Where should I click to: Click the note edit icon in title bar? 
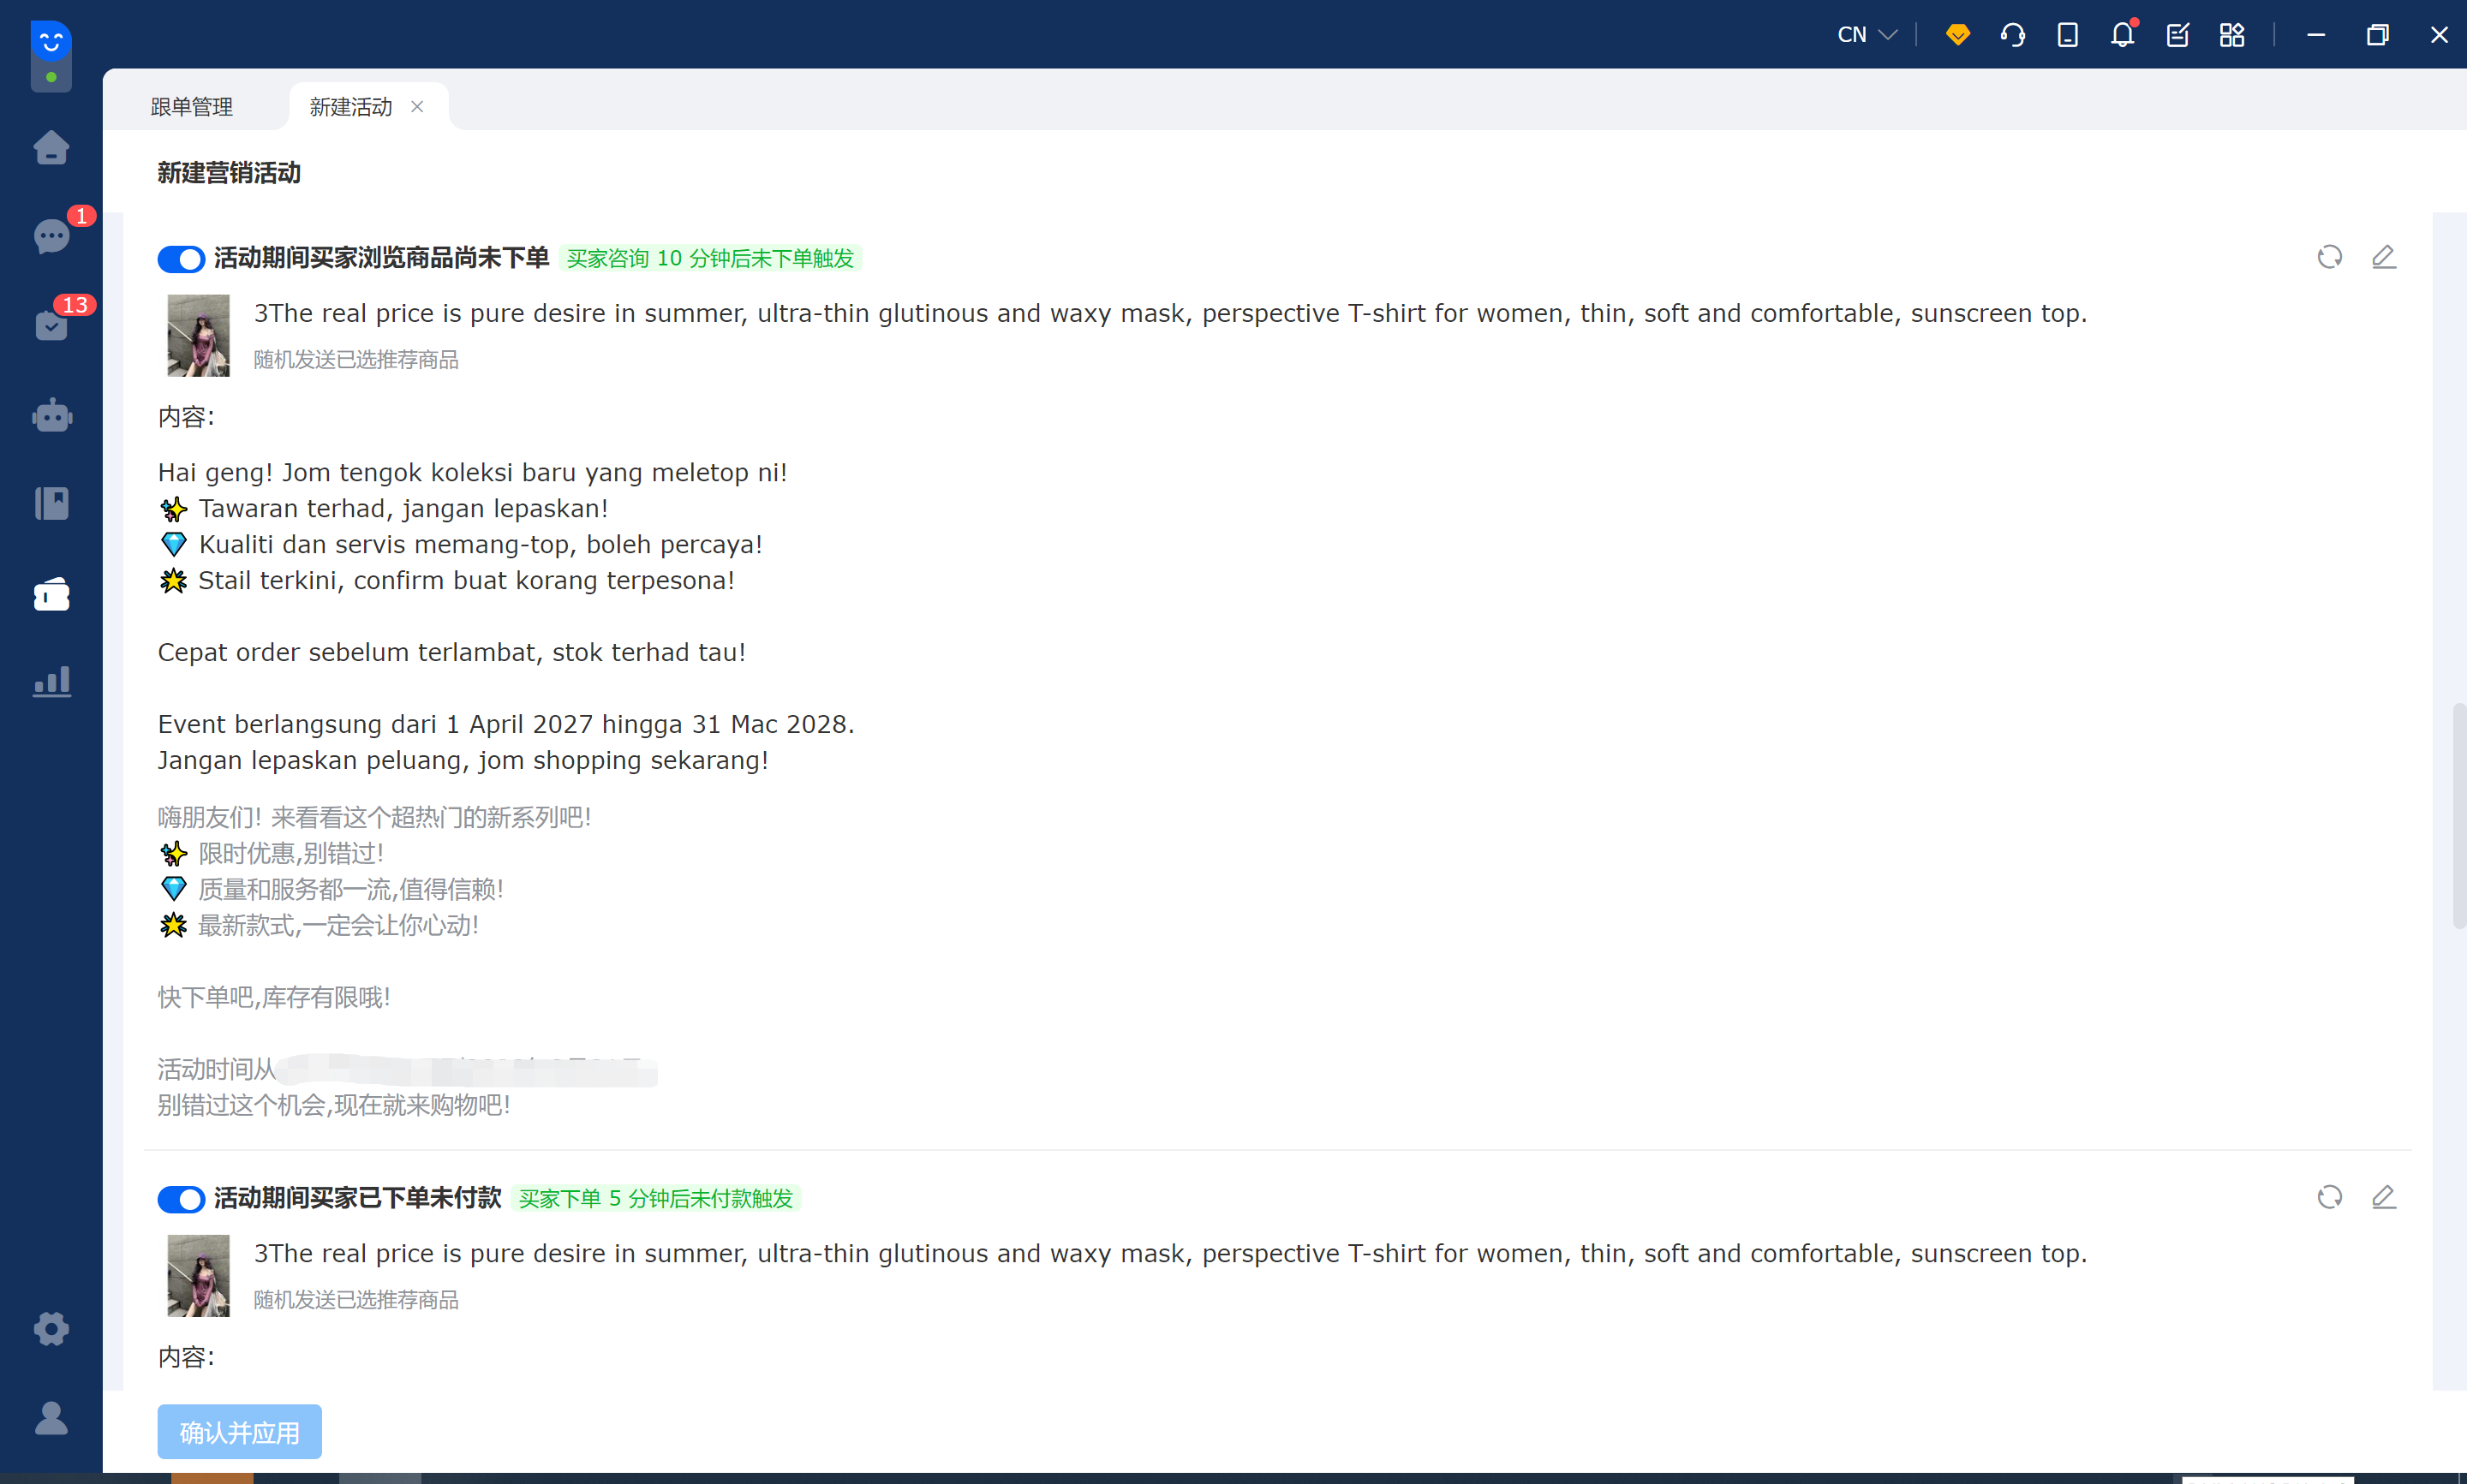pos(2177,35)
